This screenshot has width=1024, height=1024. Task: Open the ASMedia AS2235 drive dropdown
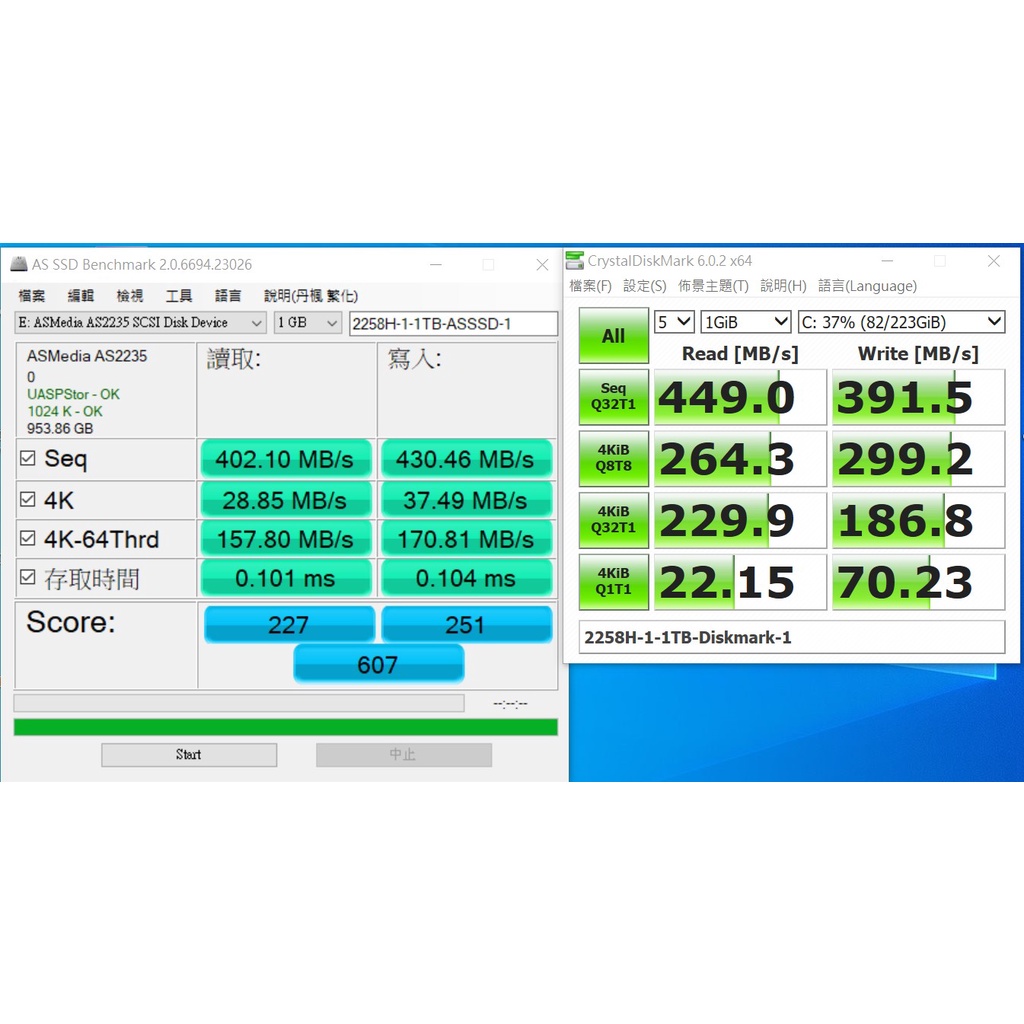(x=140, y=323)
